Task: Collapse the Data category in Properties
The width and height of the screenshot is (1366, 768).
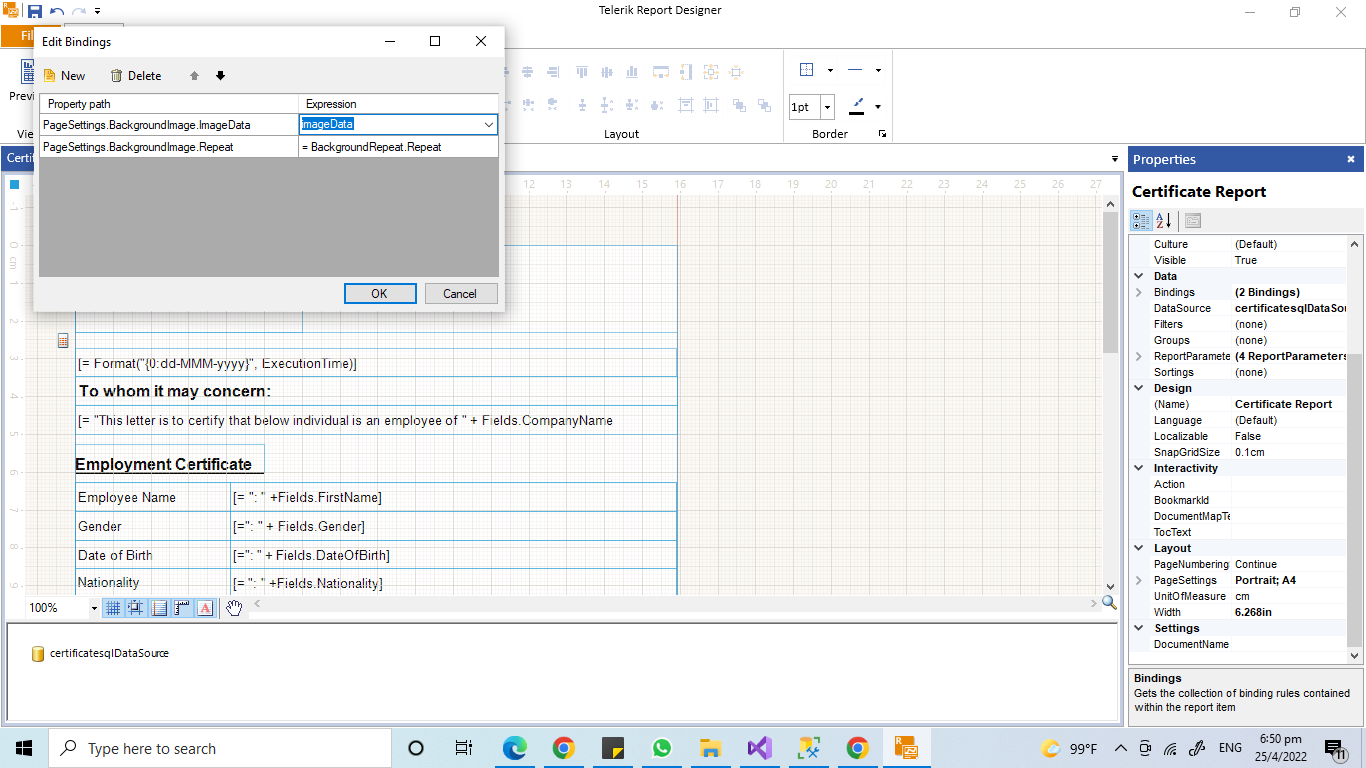Action: [1139, 276]
